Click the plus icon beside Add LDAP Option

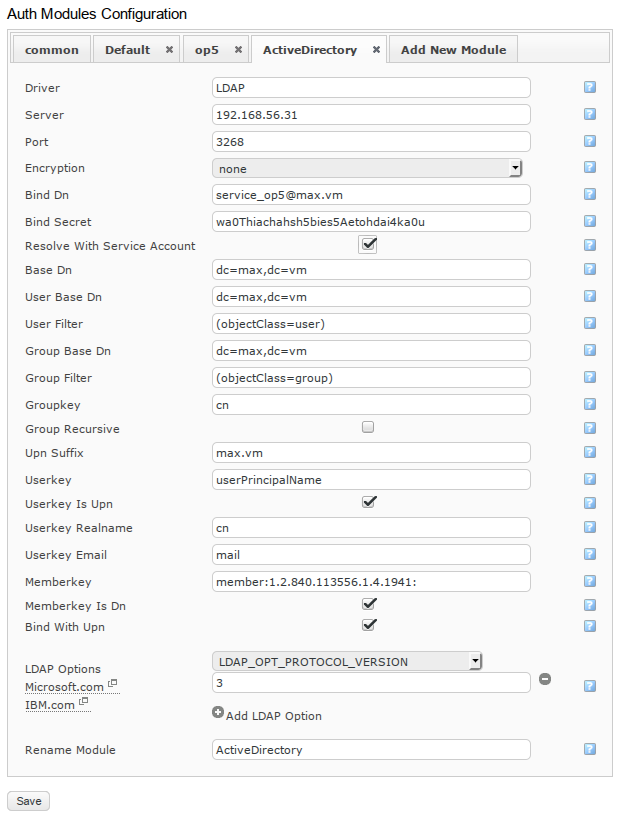coord(218,712)
